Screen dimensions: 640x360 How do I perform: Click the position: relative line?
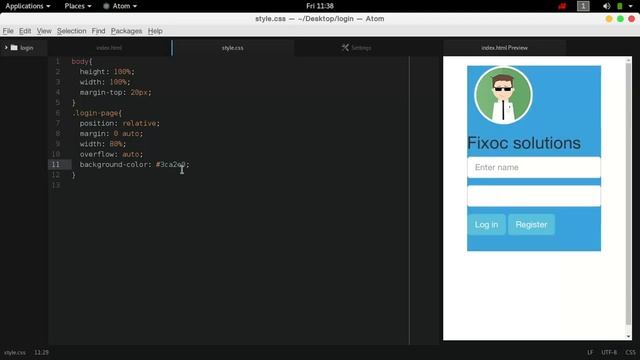tap(120, 123)
